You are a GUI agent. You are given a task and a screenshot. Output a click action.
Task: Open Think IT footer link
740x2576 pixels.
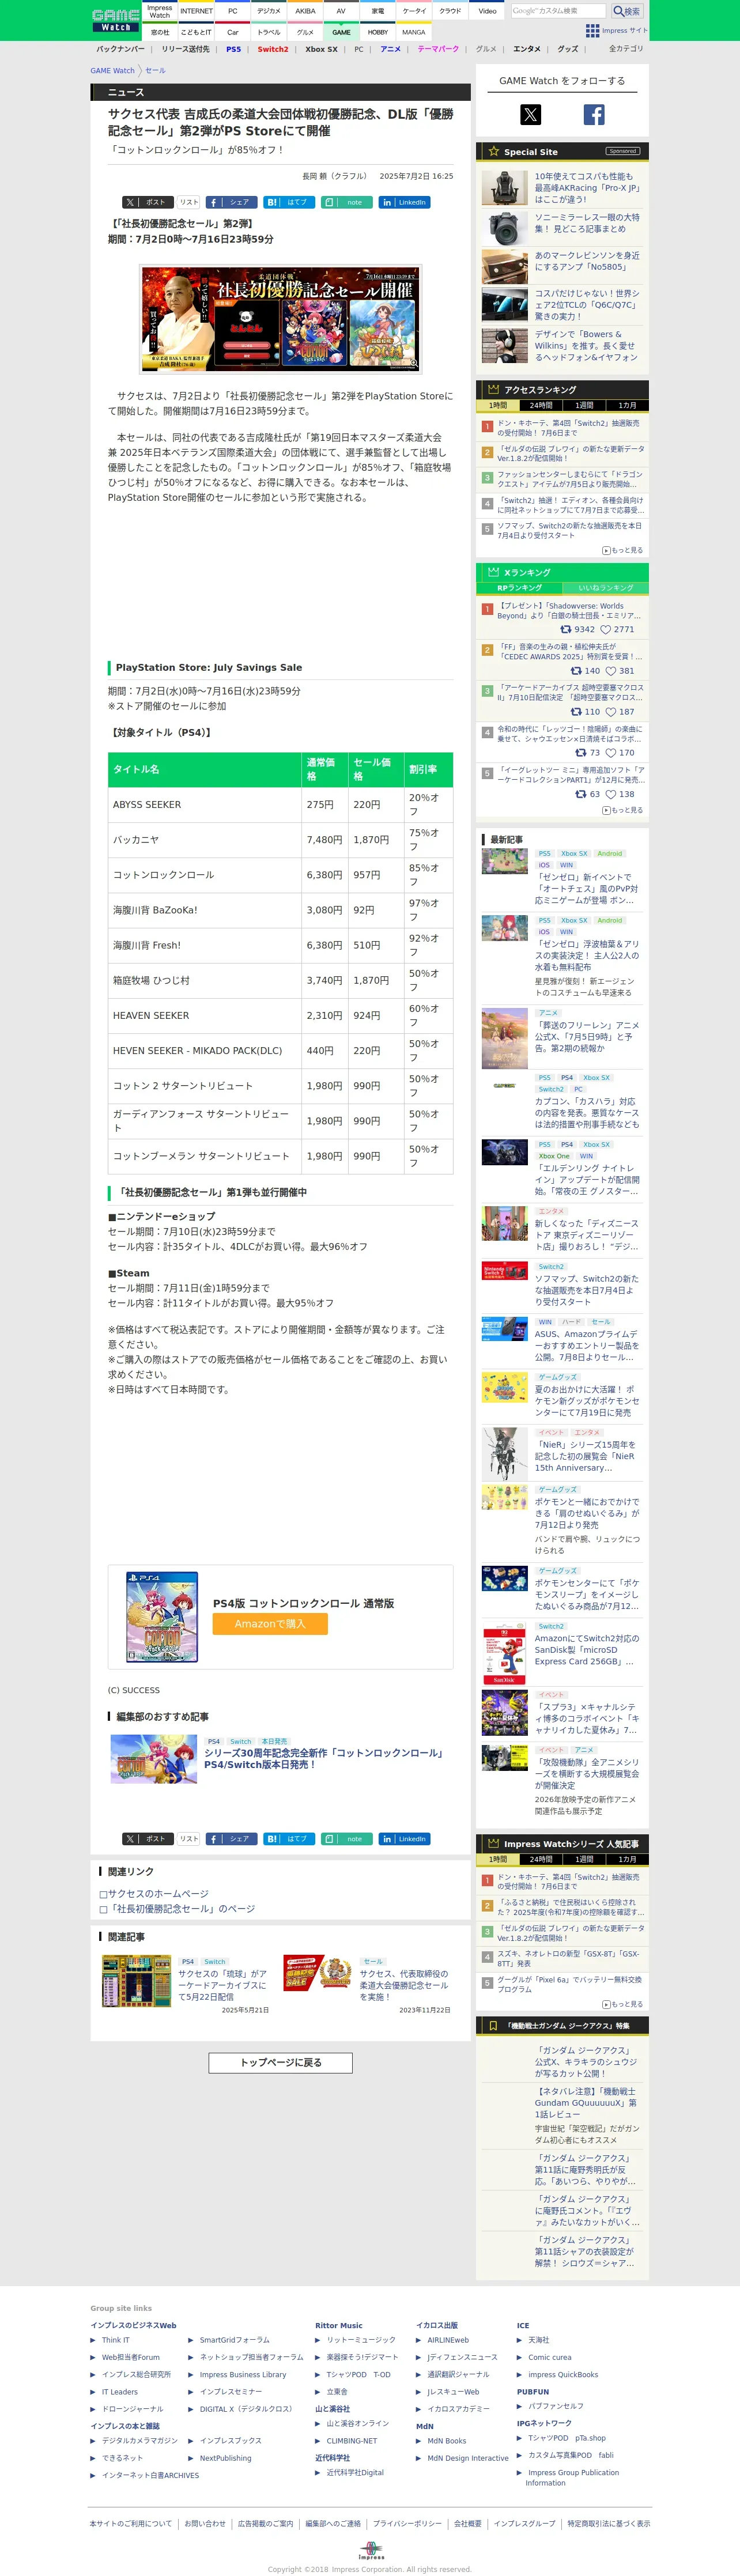point(115,2340)
